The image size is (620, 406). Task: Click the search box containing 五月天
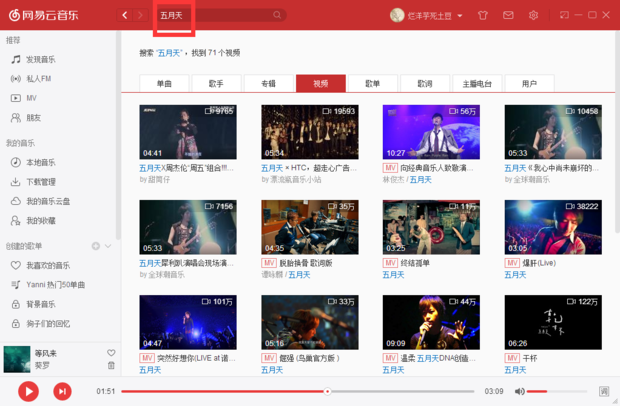(220, 15)
